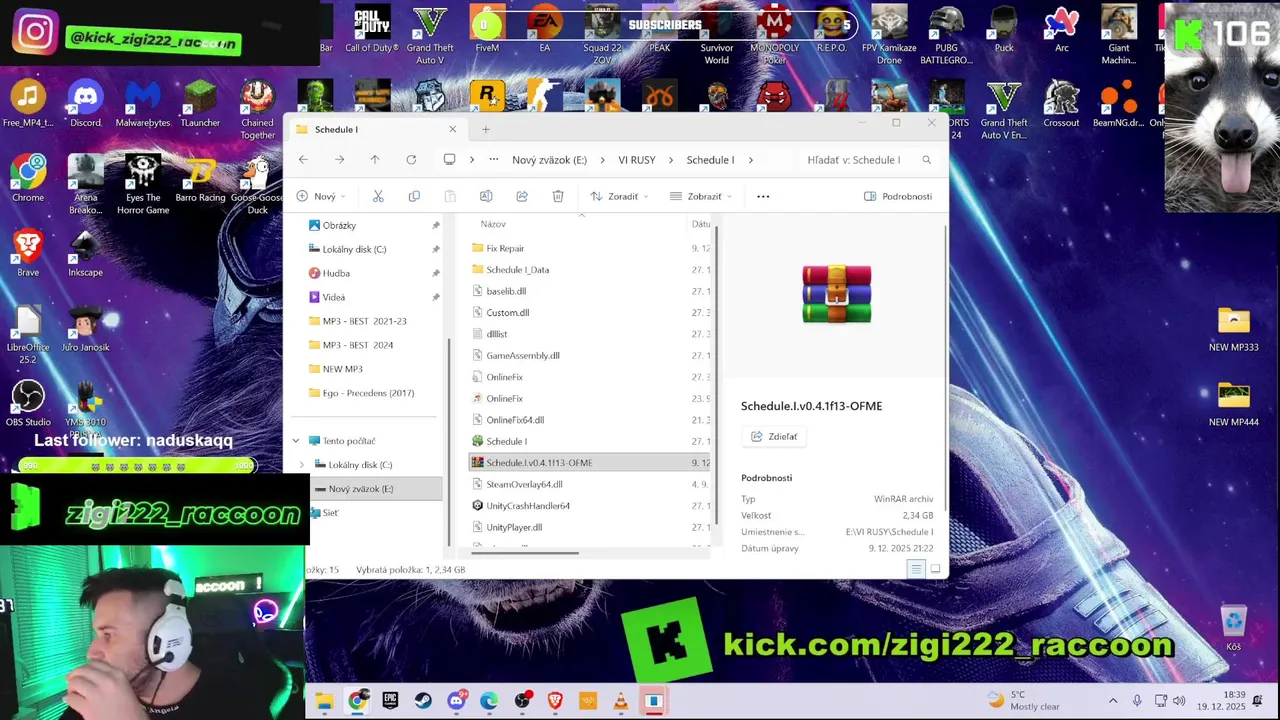The height and width of the screenshot is (720, 1280).
Task: Switch to details list view
Action: click(x=916, y=569)
